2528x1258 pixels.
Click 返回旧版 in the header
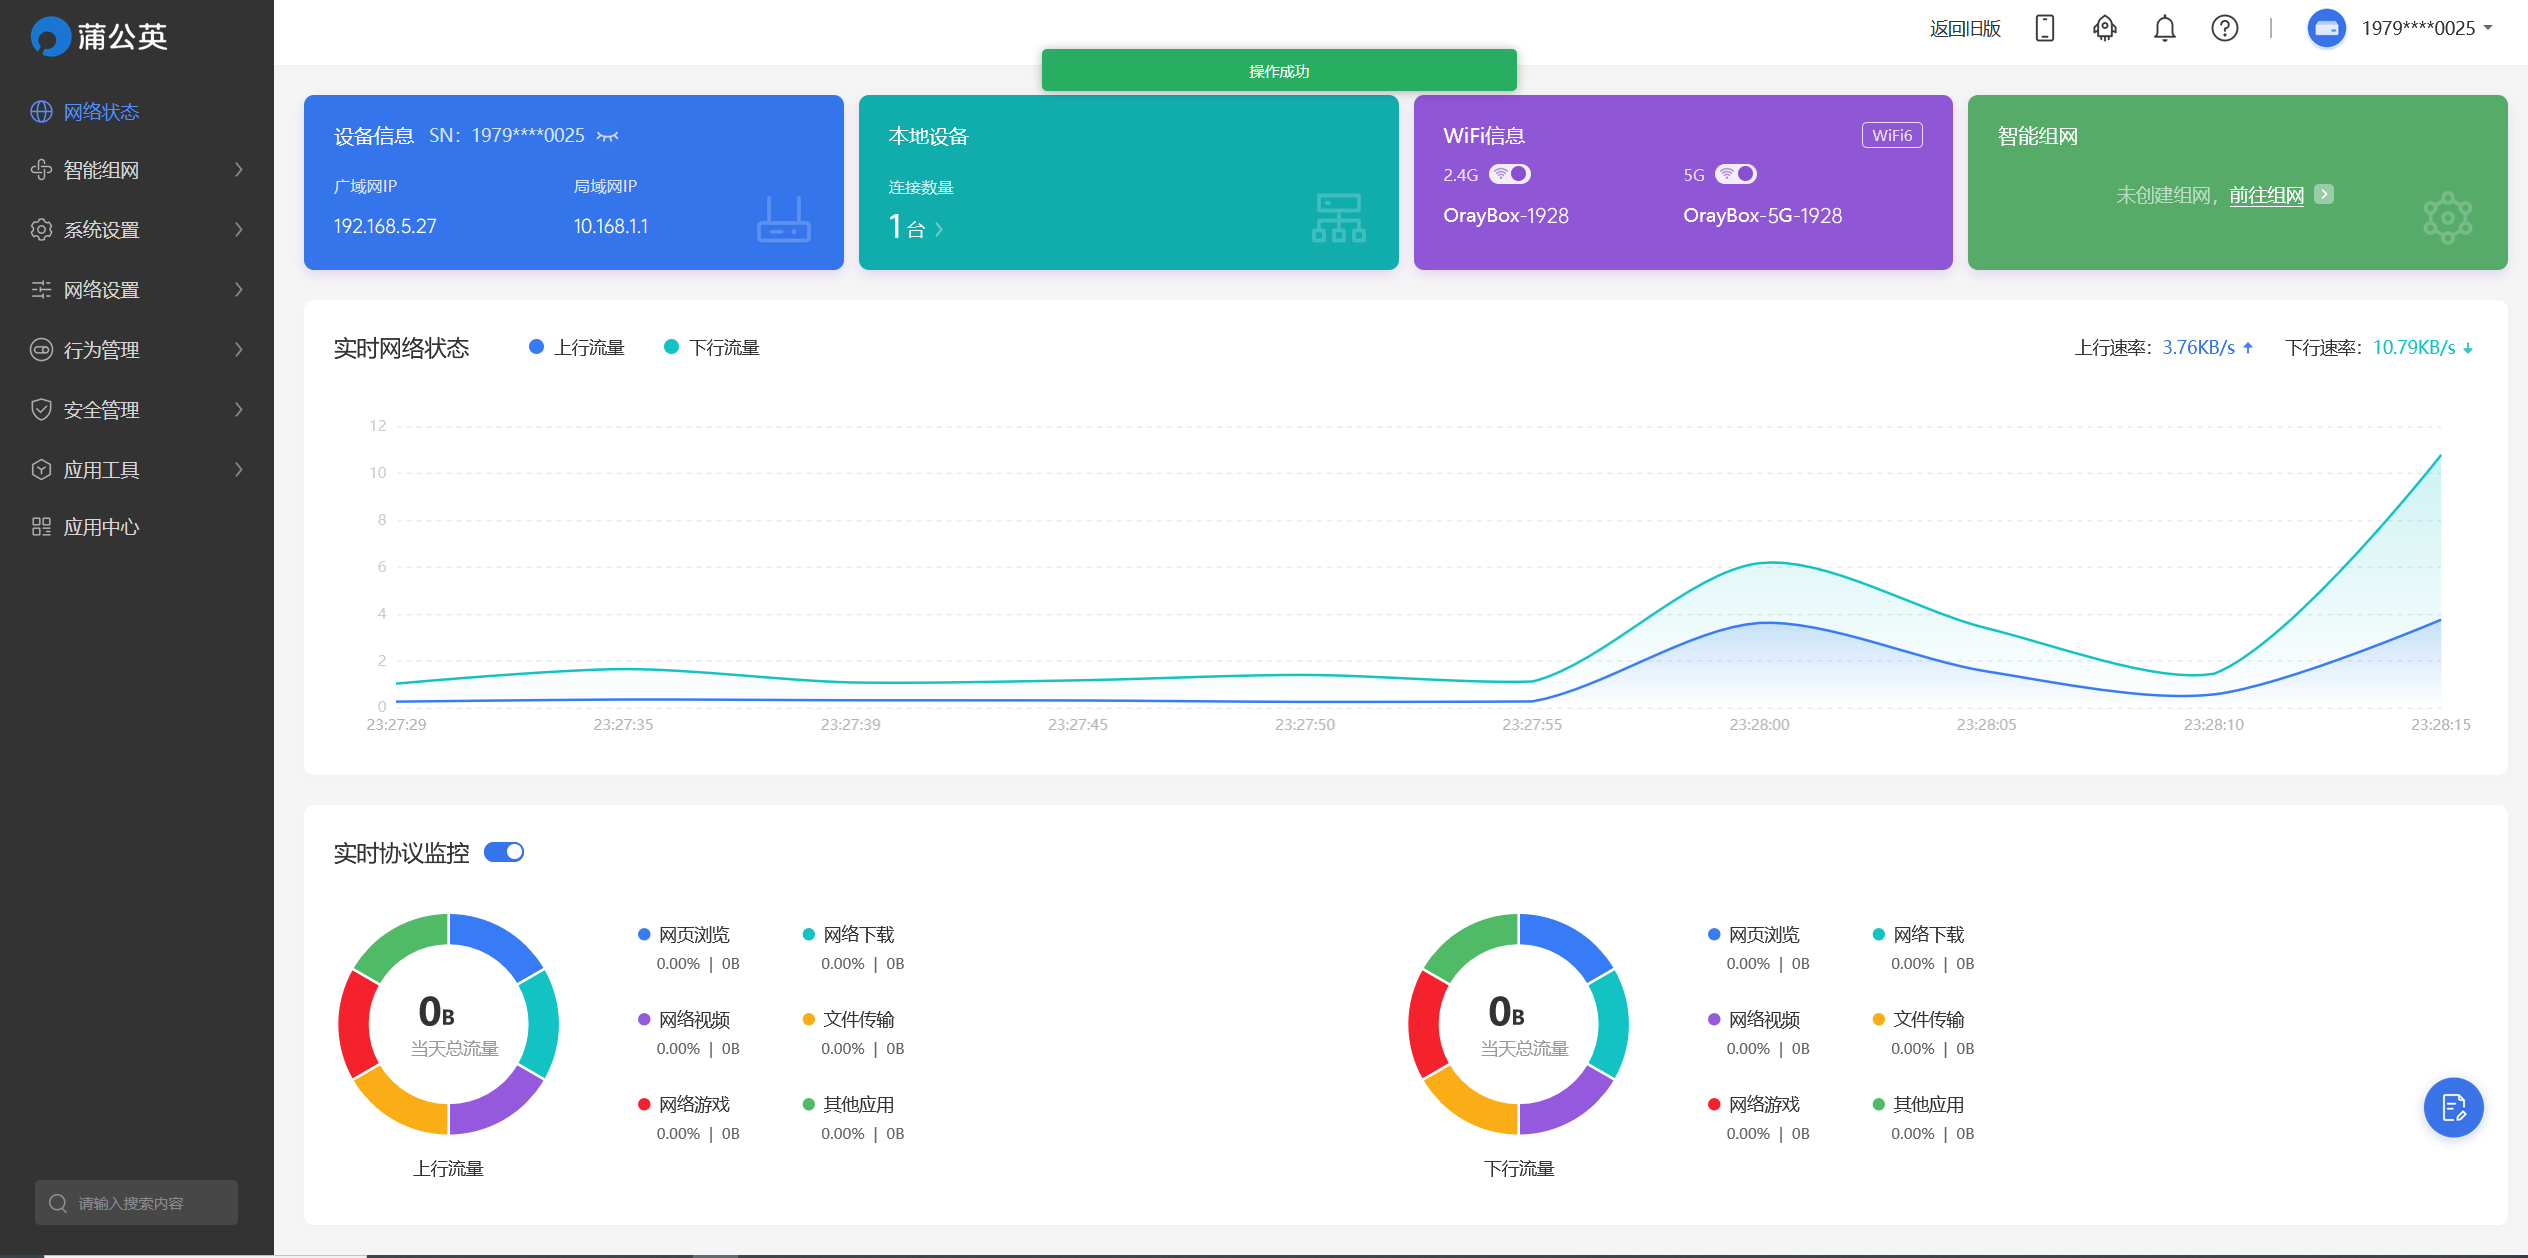pyautogui.click(x=1965, y=28)
